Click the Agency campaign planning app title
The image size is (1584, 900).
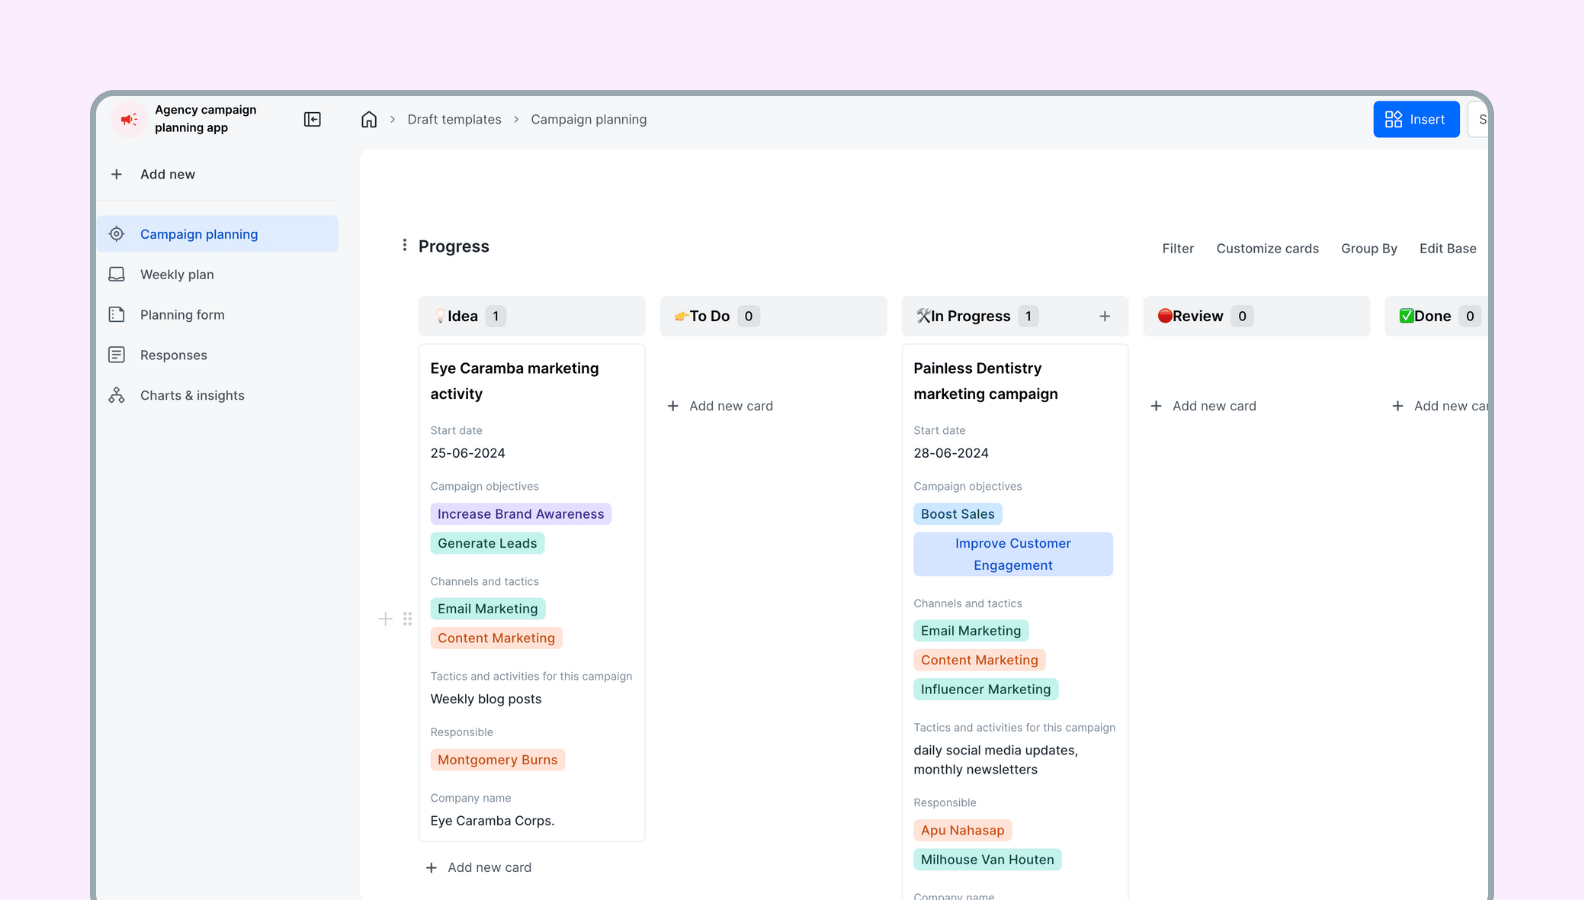click(205, 119)
